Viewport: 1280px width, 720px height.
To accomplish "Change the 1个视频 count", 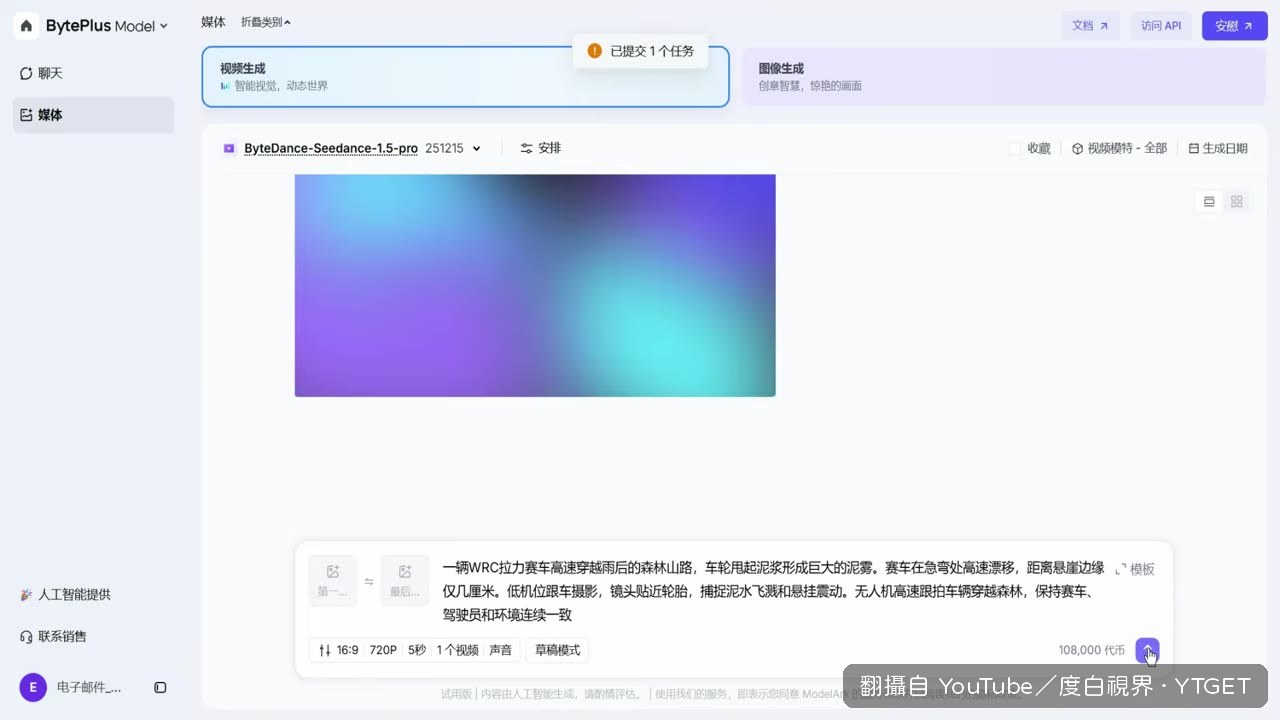I will coord(457,650).
